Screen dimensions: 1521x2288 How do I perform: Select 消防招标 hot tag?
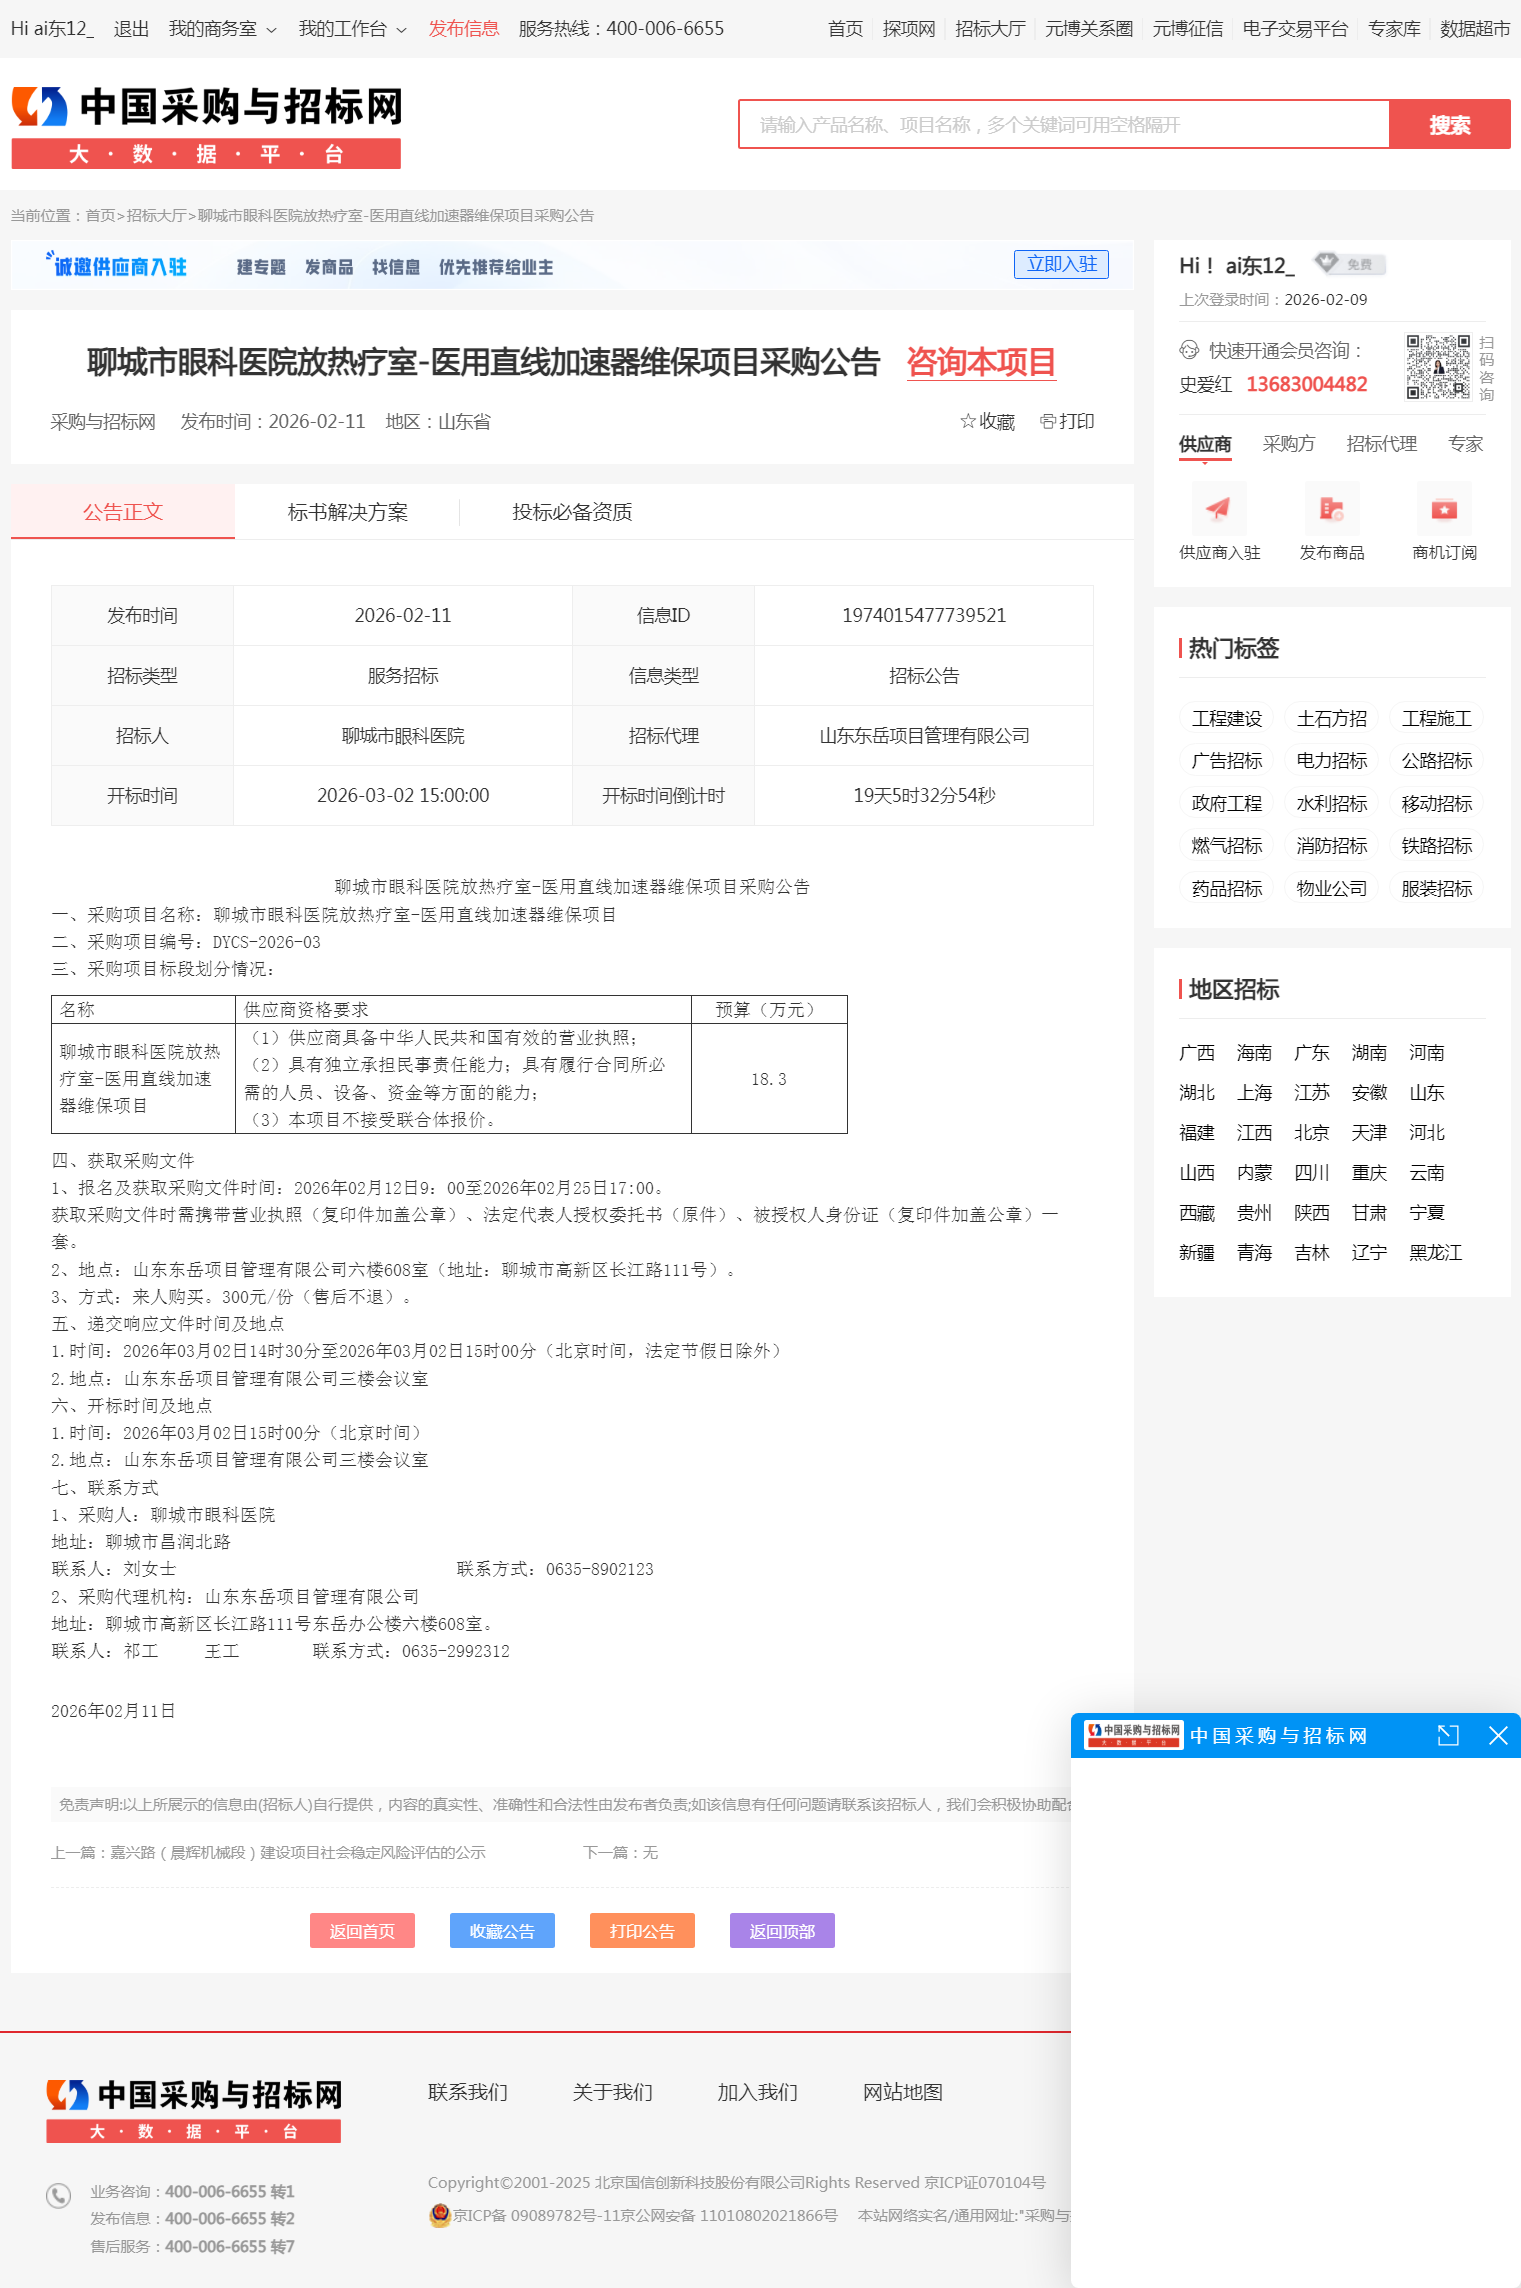(1332, 845)
